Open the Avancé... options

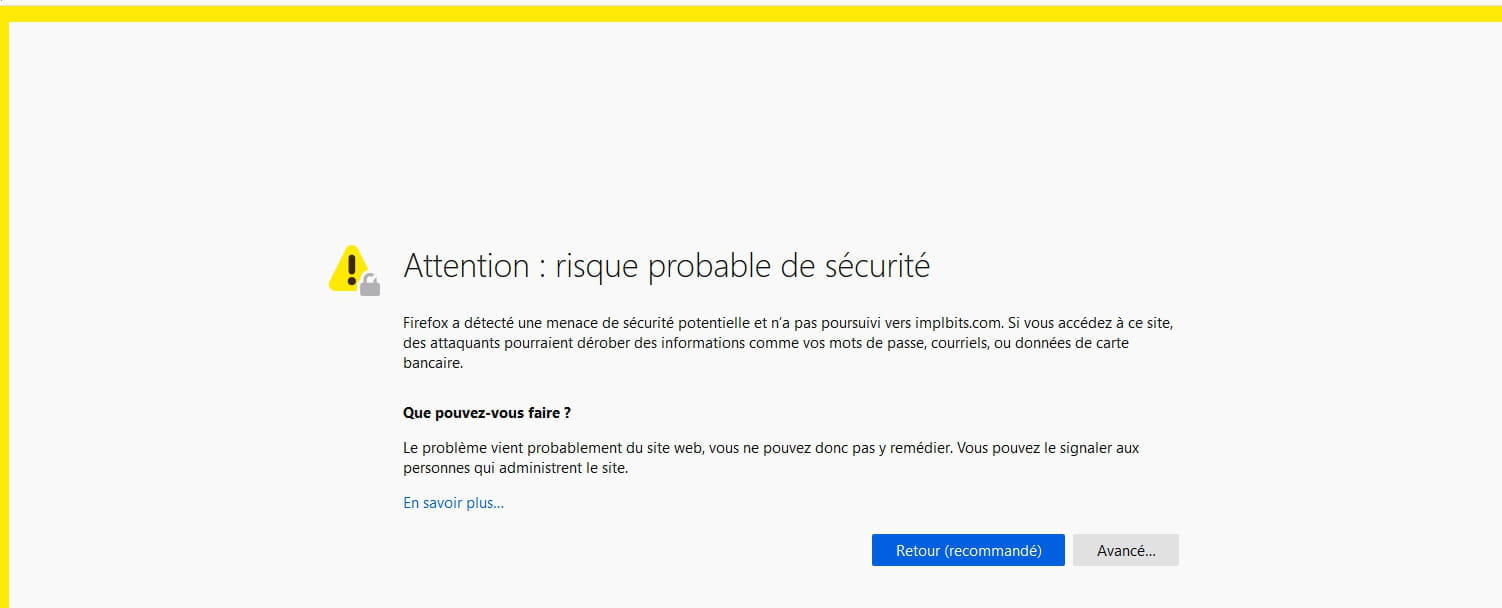click(x=1126, y=550)
